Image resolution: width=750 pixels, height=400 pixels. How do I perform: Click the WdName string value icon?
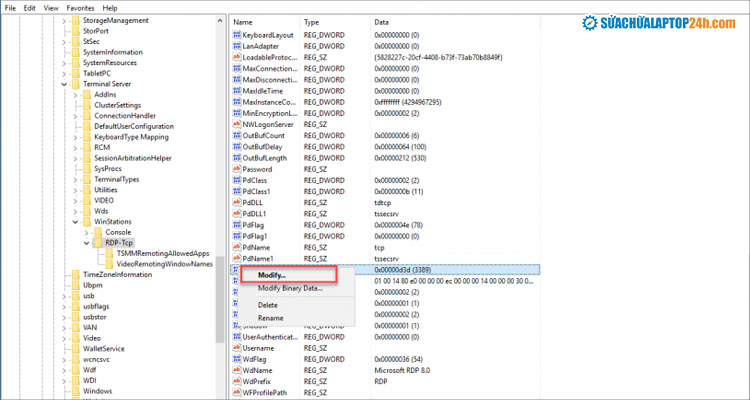[236, 371]
